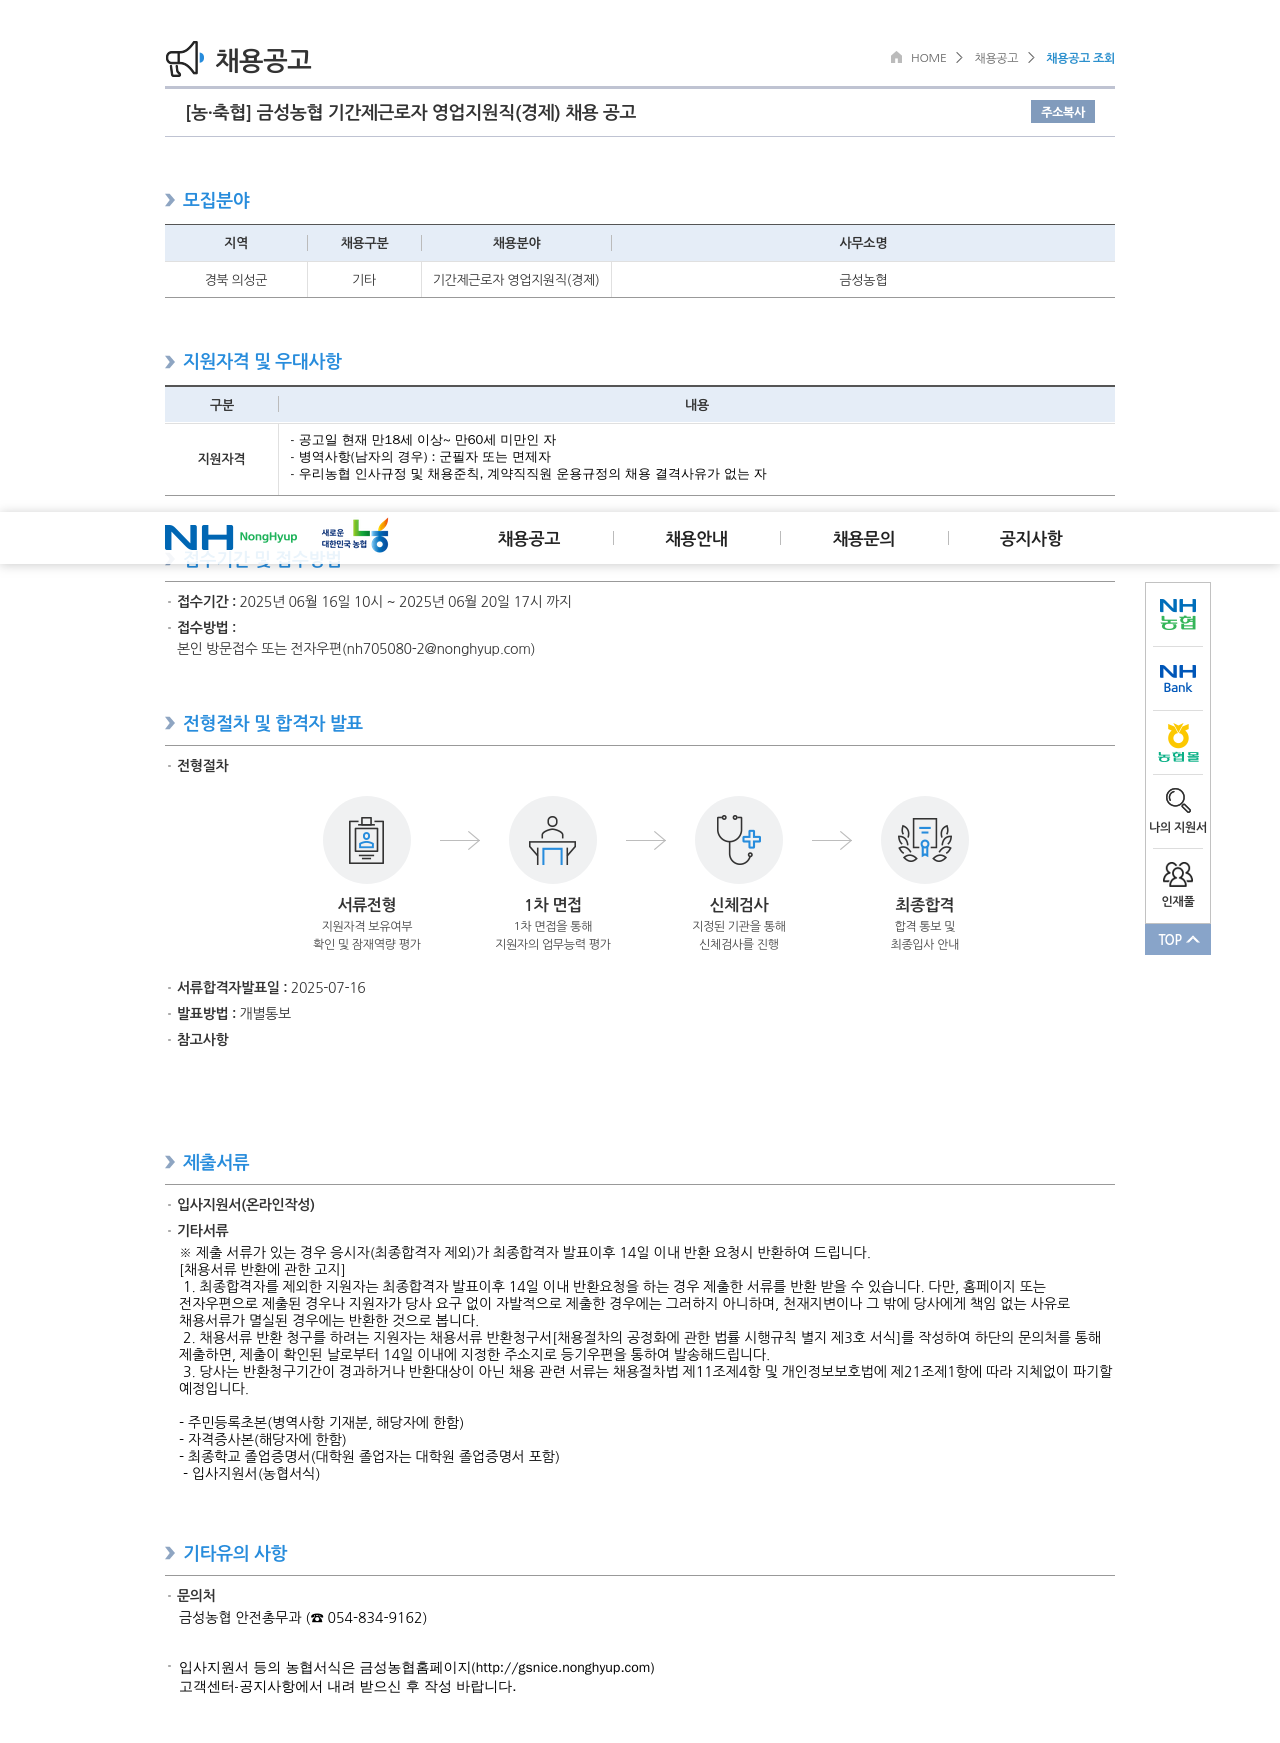Image resolution: width=1280 pixels, height=1743 pixels.
Task: Click the 채용분야 column header
Action: [516, 243]
